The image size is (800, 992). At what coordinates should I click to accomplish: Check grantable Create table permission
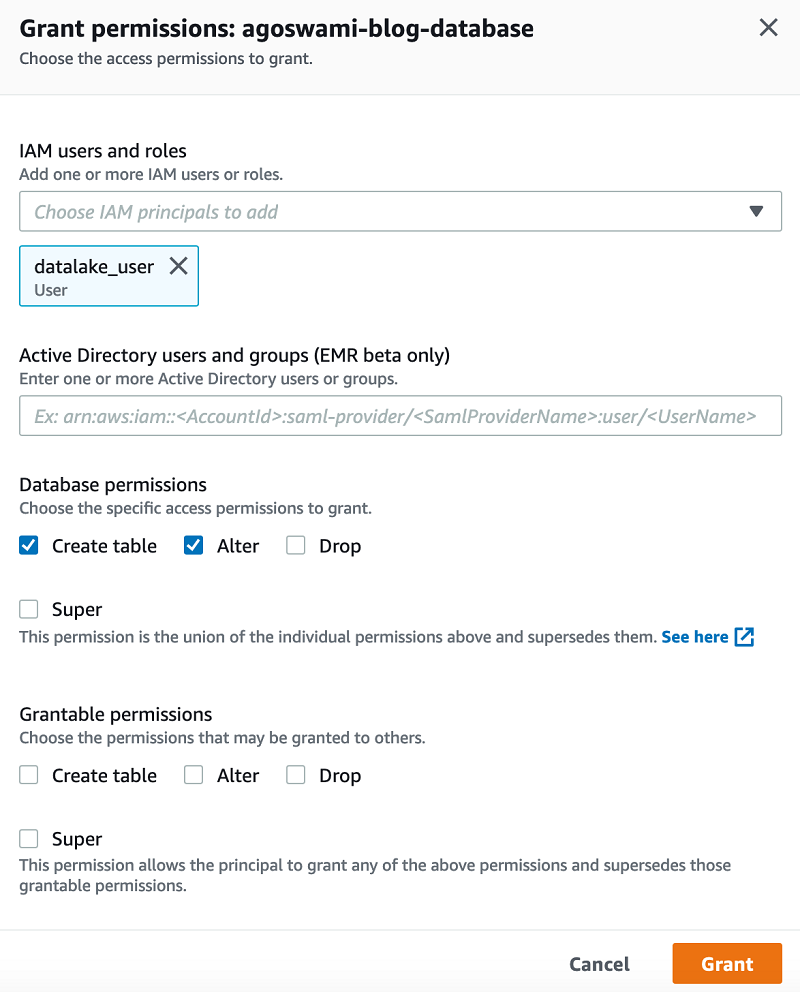29,776
